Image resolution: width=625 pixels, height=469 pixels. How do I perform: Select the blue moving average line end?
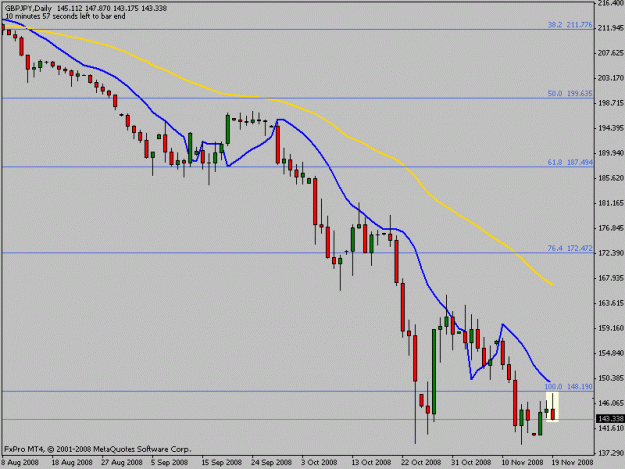pyautogui.click(x=548, y=381)
